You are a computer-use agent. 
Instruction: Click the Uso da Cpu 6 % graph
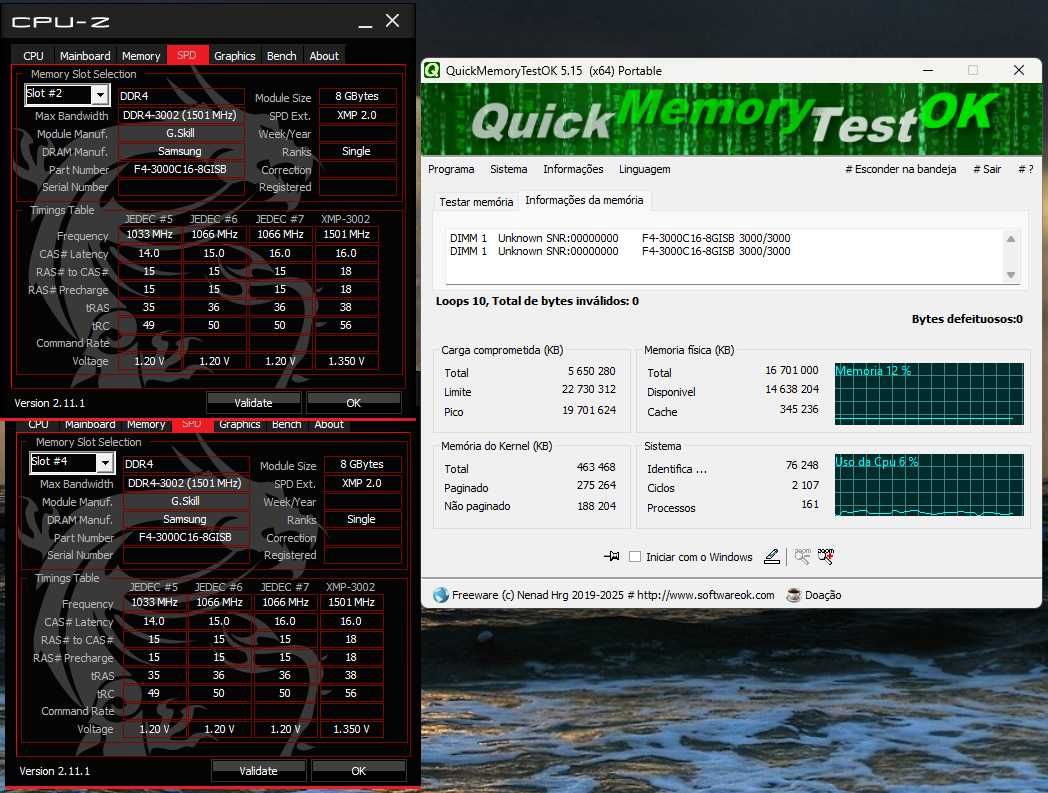[x=929, y=485]
